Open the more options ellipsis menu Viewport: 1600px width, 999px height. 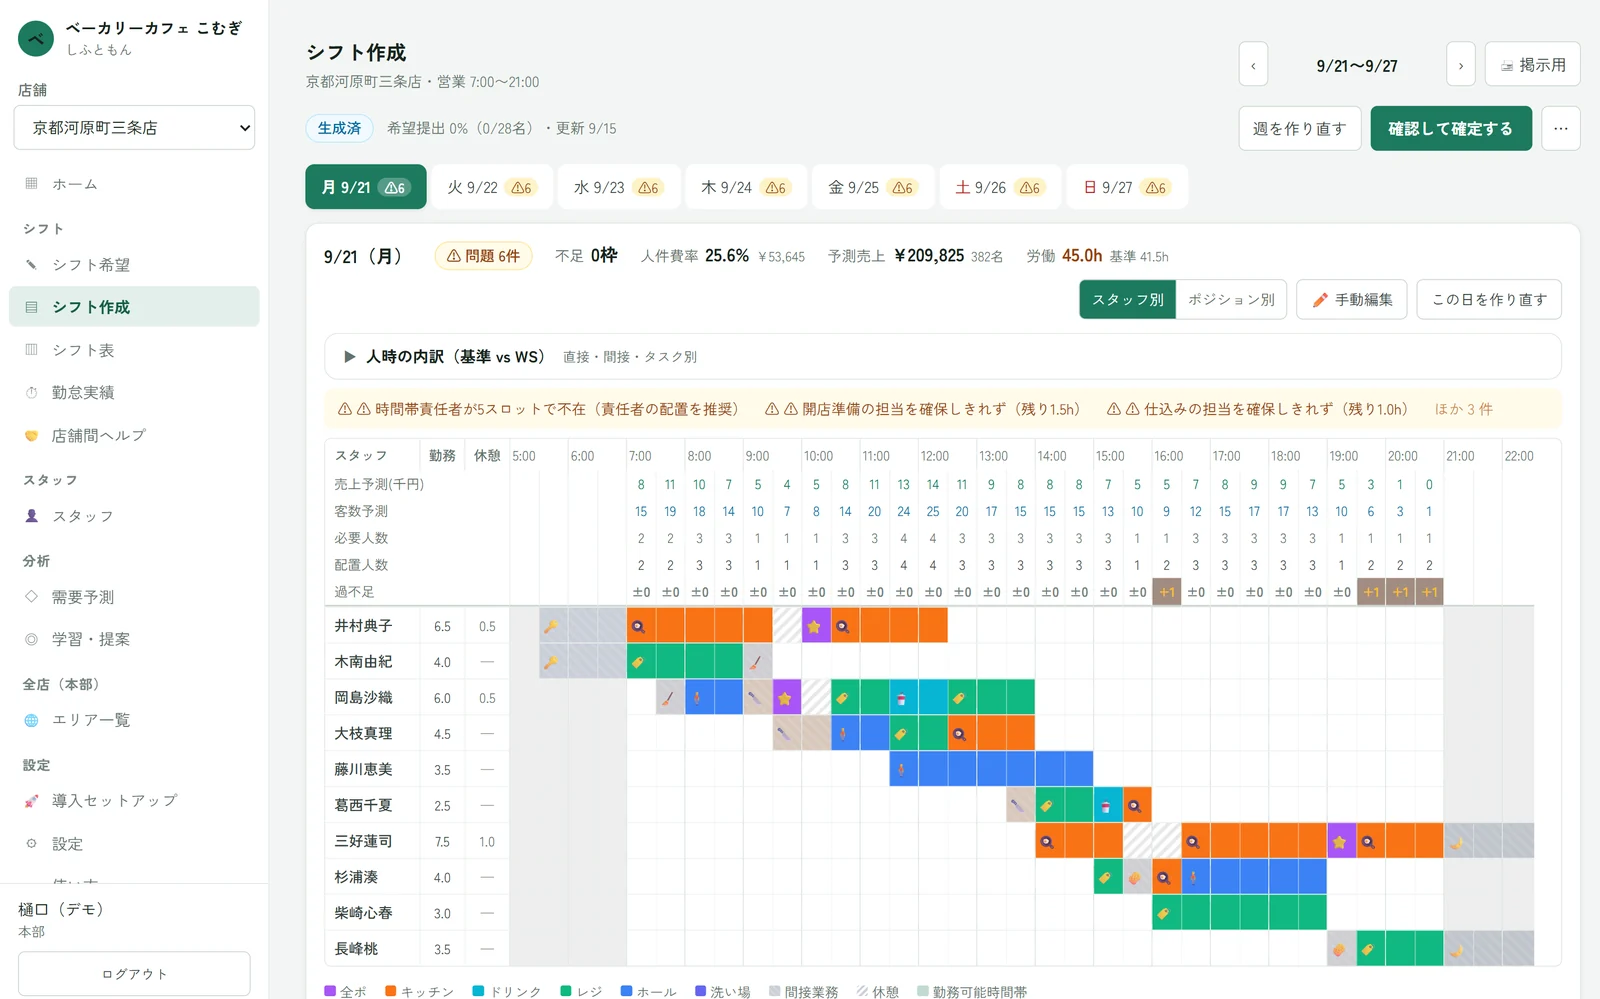(x=1561, y=128)
